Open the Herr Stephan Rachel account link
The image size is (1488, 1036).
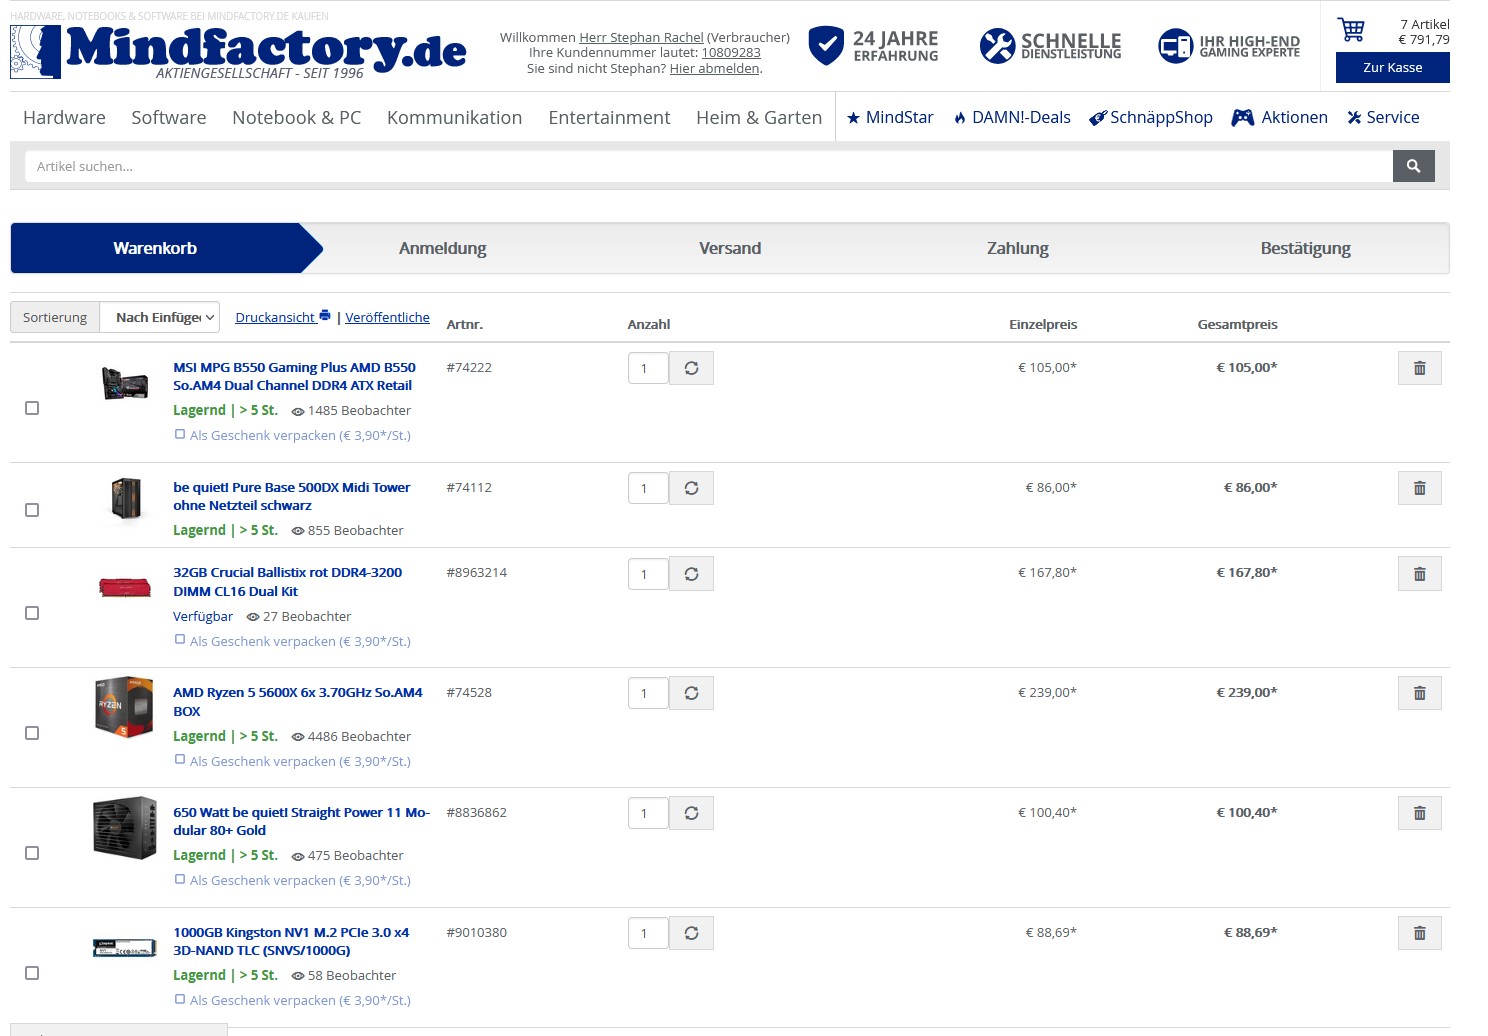click(x=642, y=37)
